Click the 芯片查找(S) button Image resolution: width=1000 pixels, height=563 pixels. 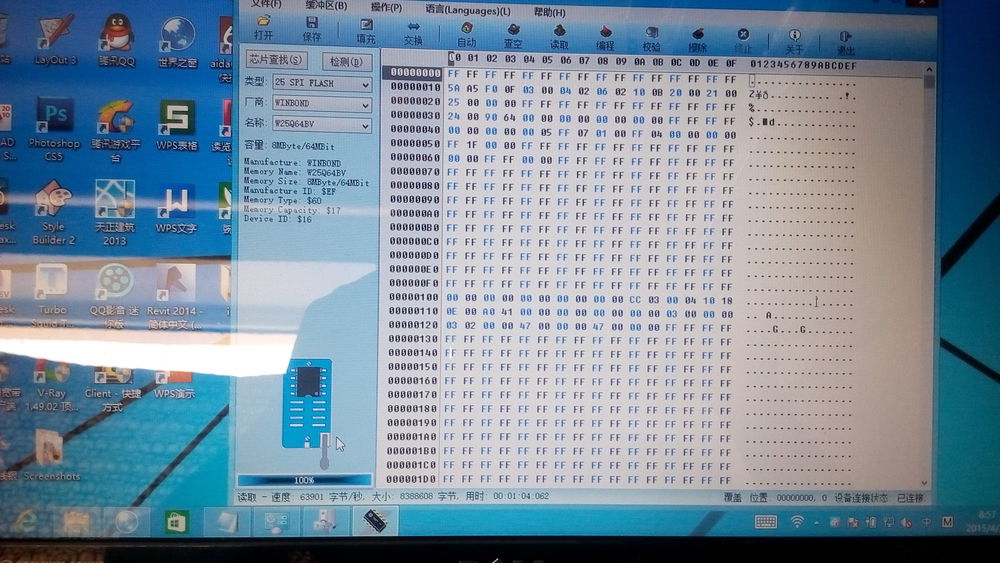coord(276,60)
